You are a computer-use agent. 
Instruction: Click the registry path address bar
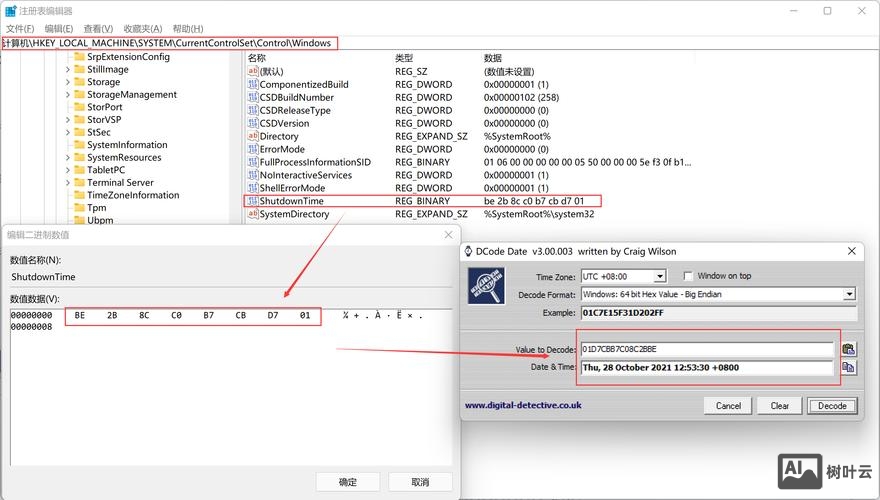click(440, 43)
